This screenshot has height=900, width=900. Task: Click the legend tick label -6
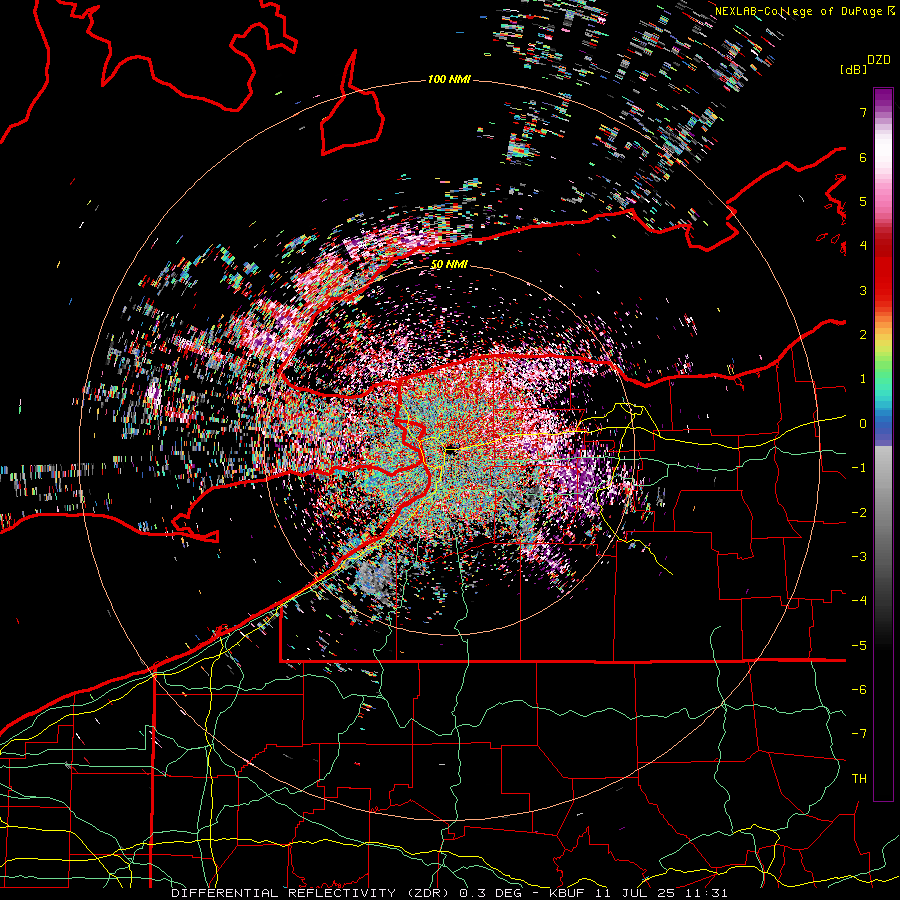[x=859, y=690]
